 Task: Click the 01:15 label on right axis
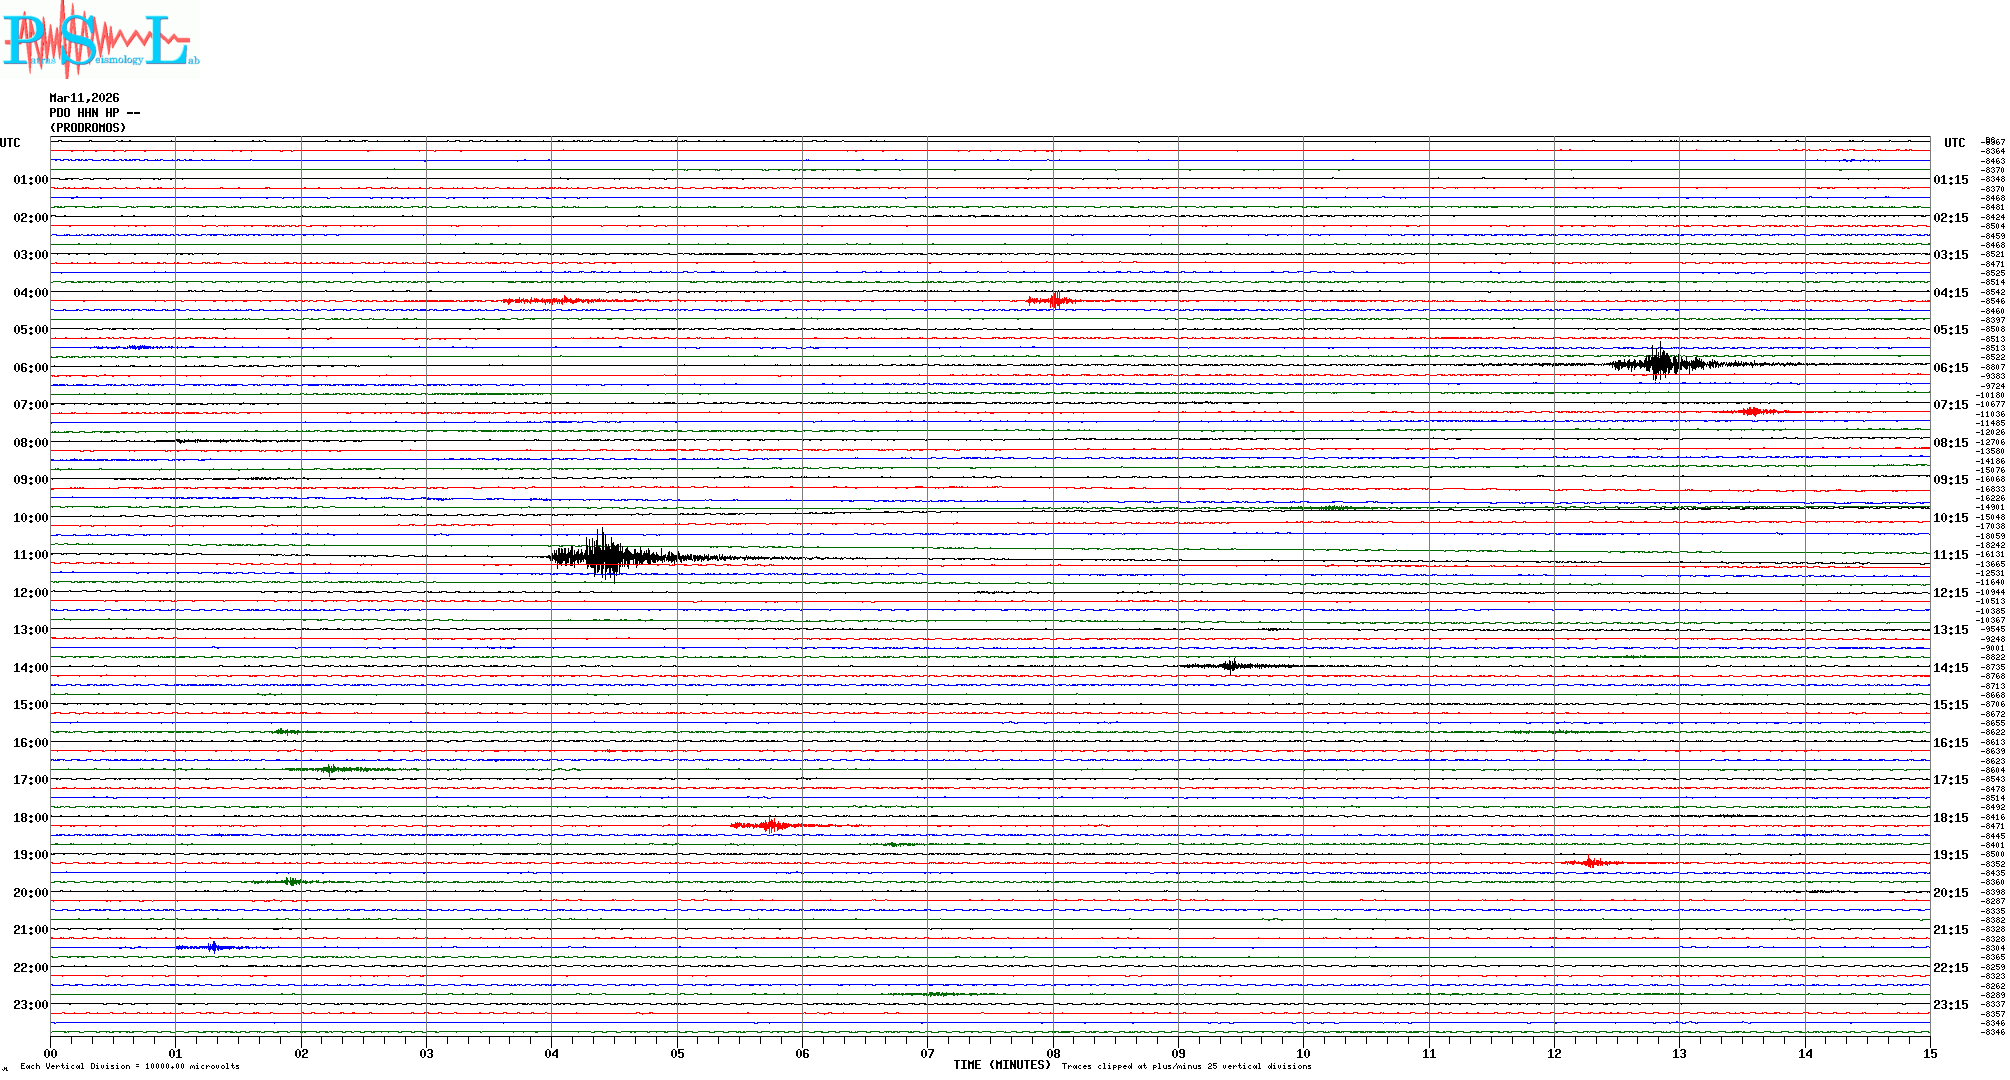1950,180
